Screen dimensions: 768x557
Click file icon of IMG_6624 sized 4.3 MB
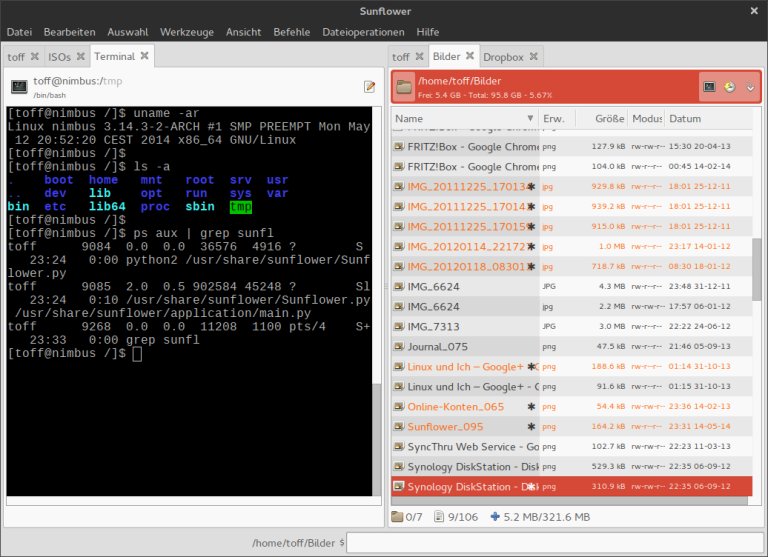tap(399, 286)
